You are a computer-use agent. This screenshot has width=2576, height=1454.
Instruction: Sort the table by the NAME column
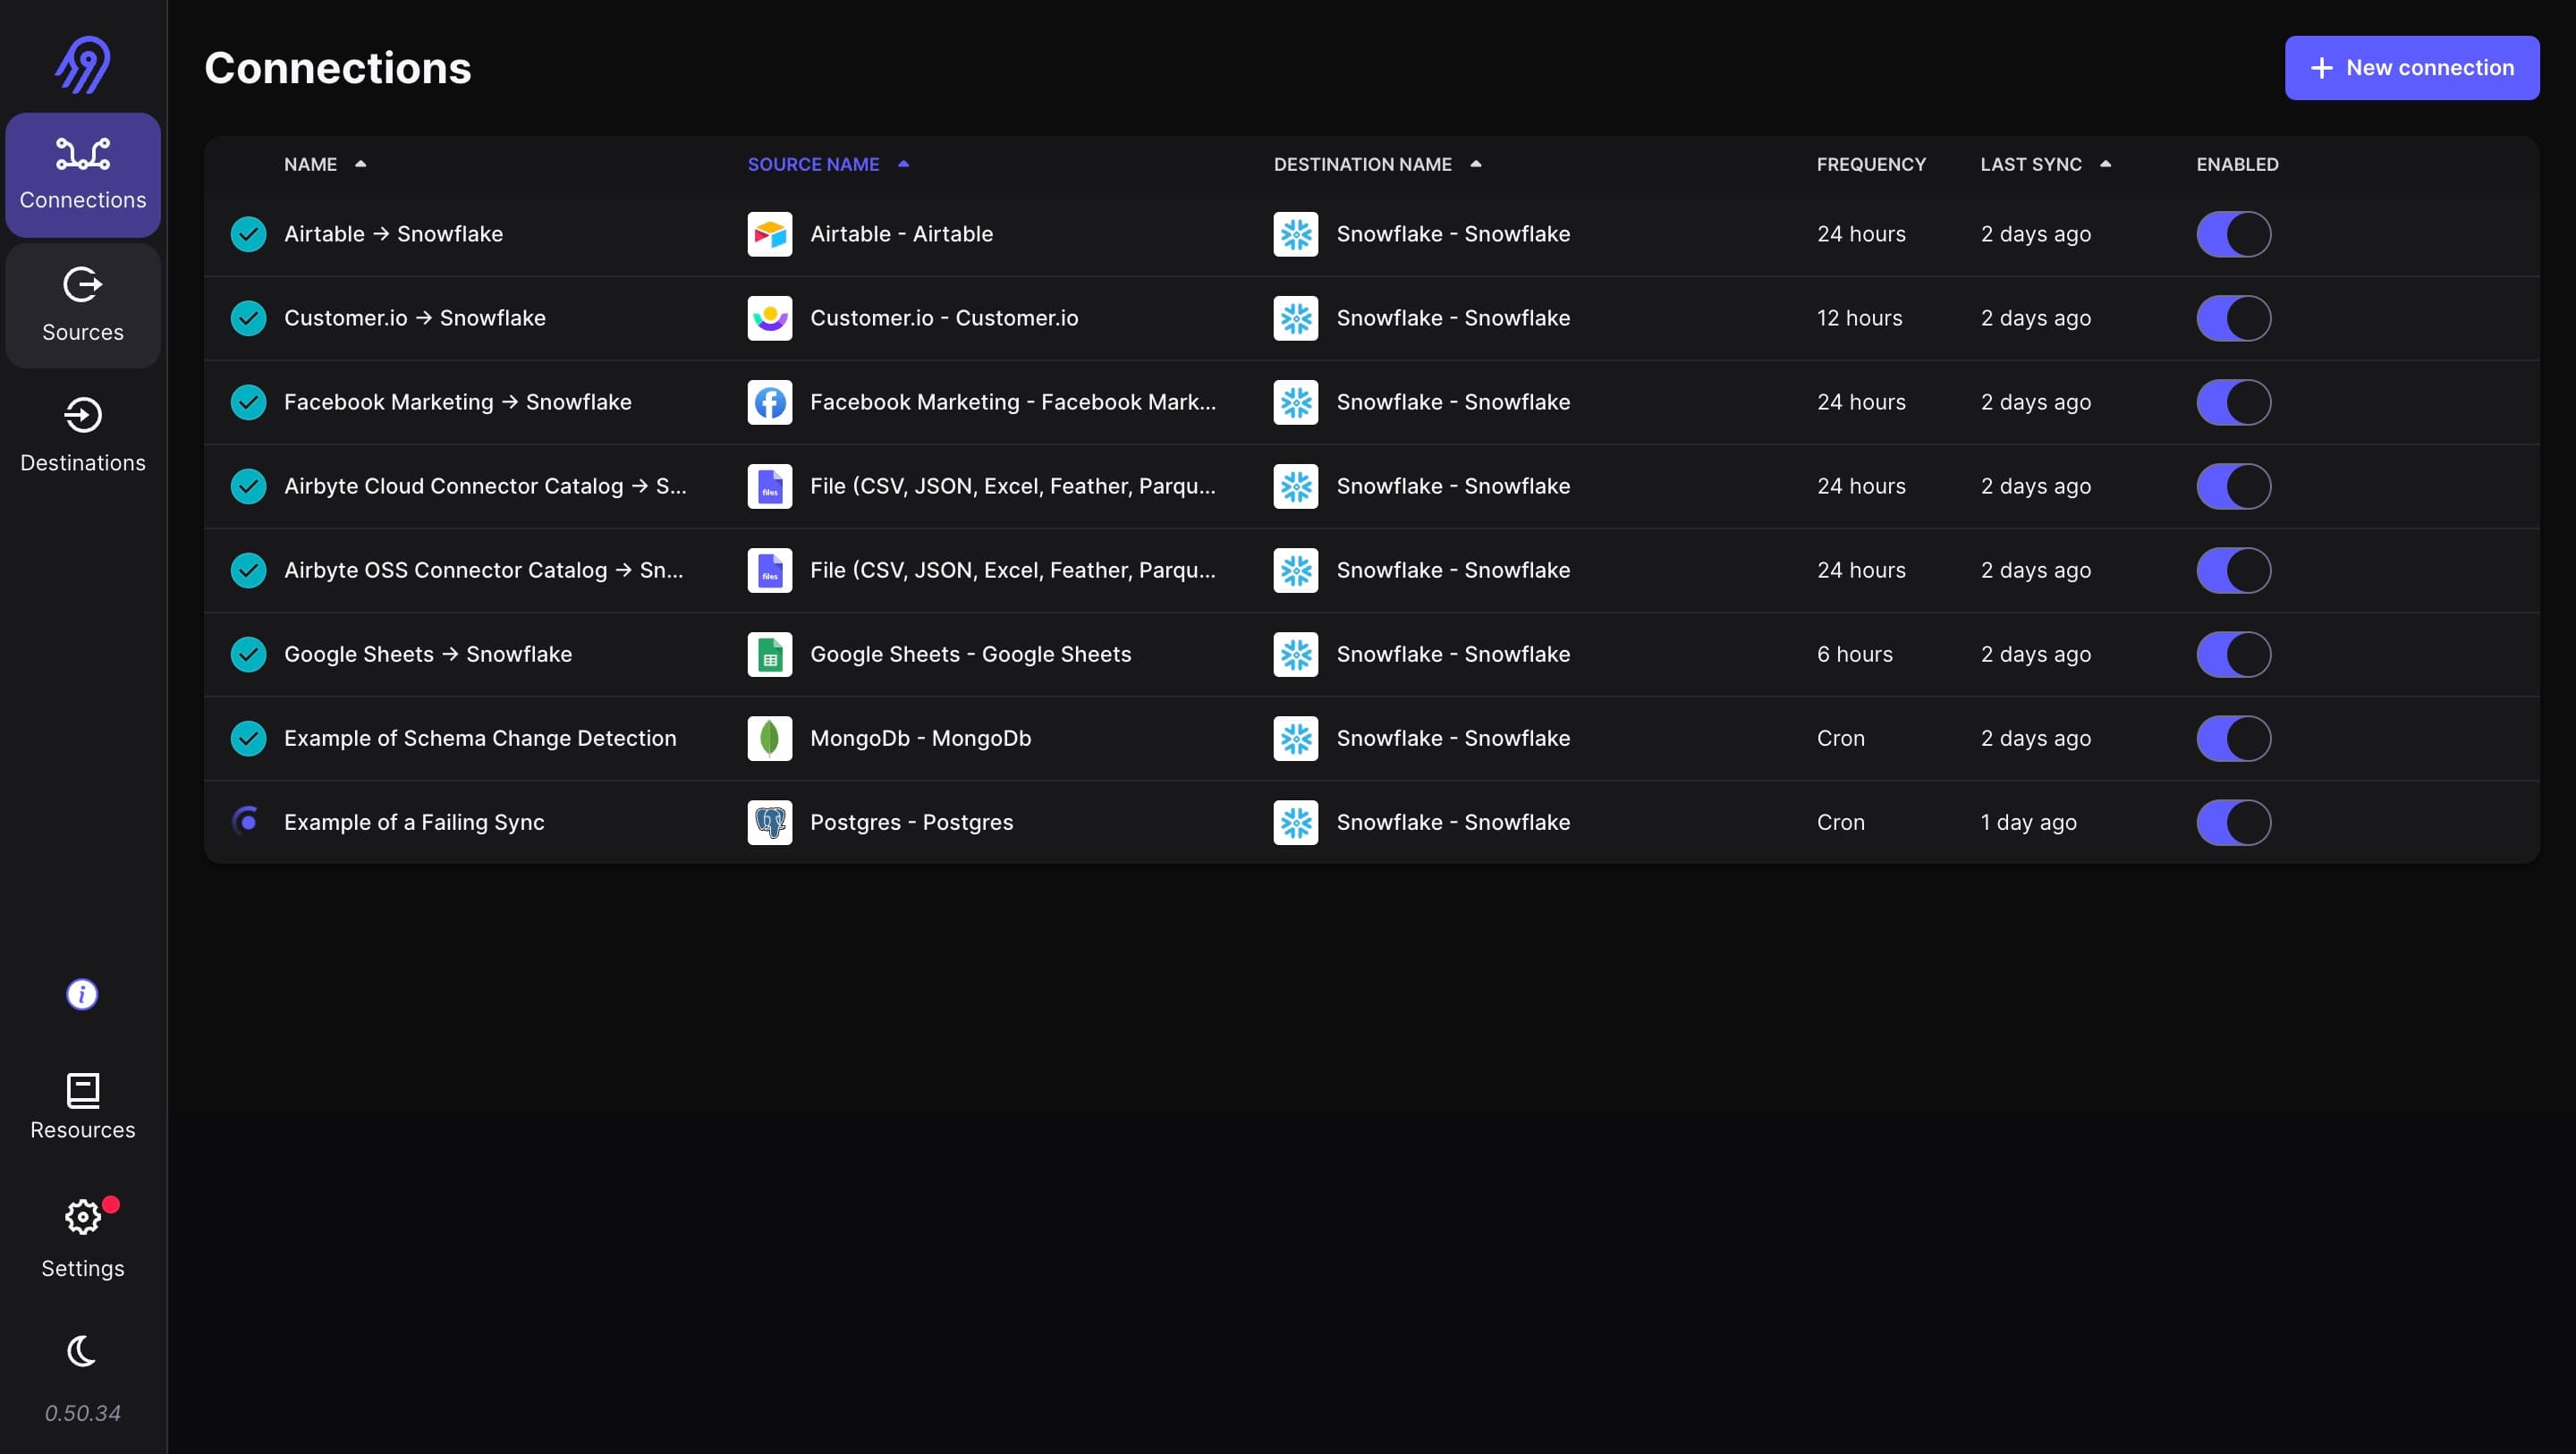(x=325, y=164)
